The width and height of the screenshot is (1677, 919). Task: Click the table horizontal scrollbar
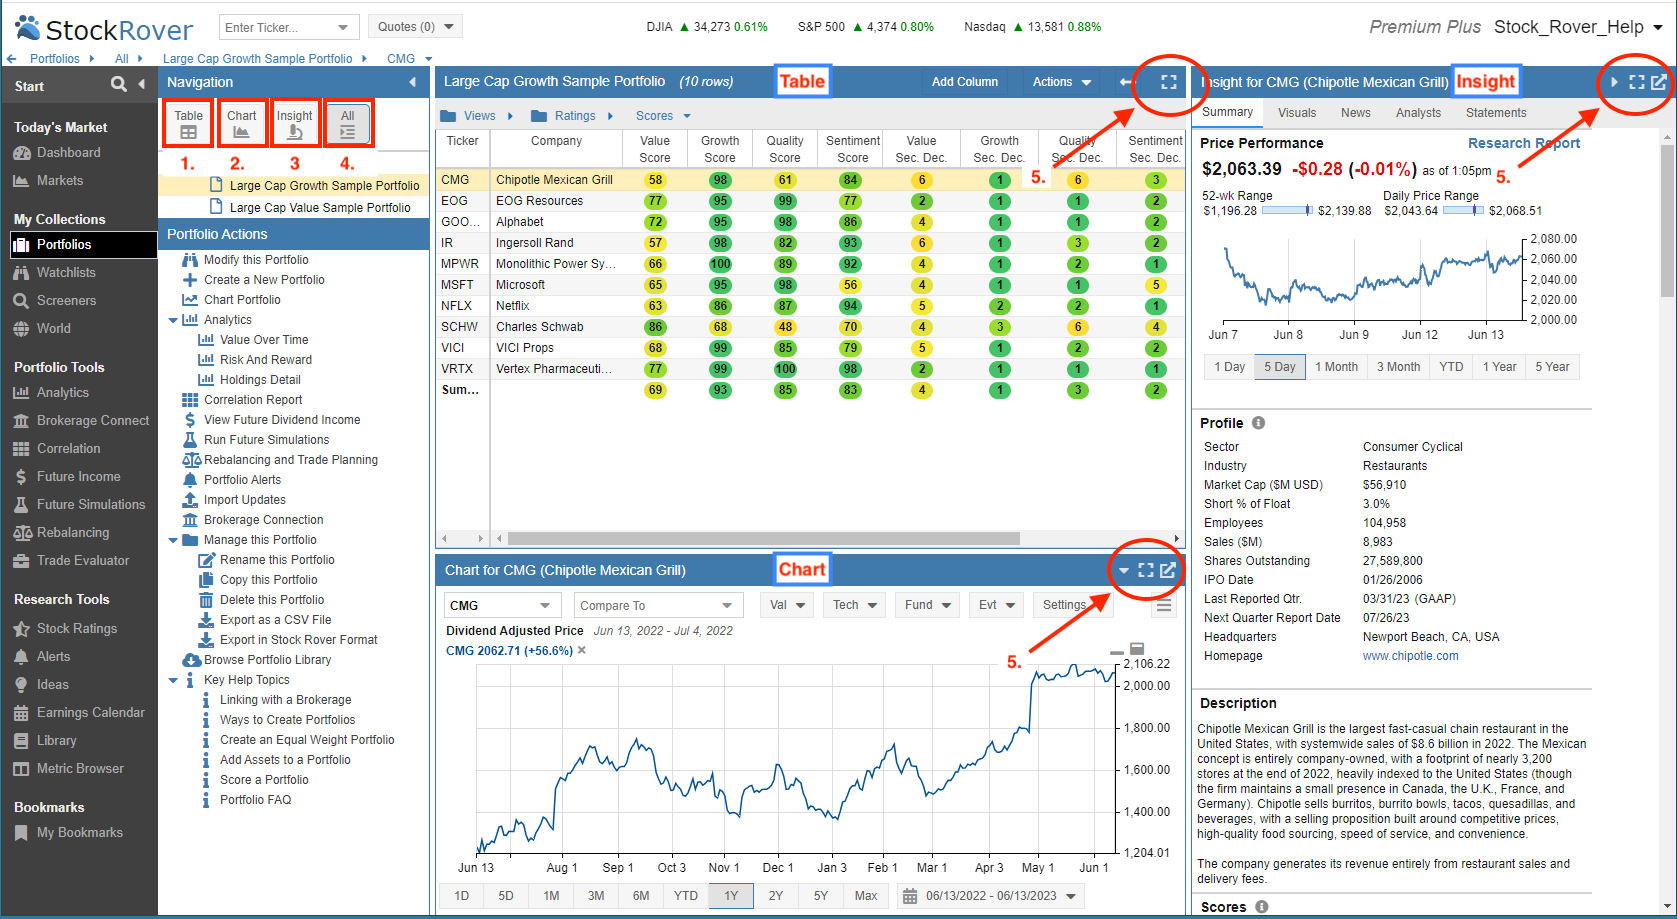click(764, 538)
